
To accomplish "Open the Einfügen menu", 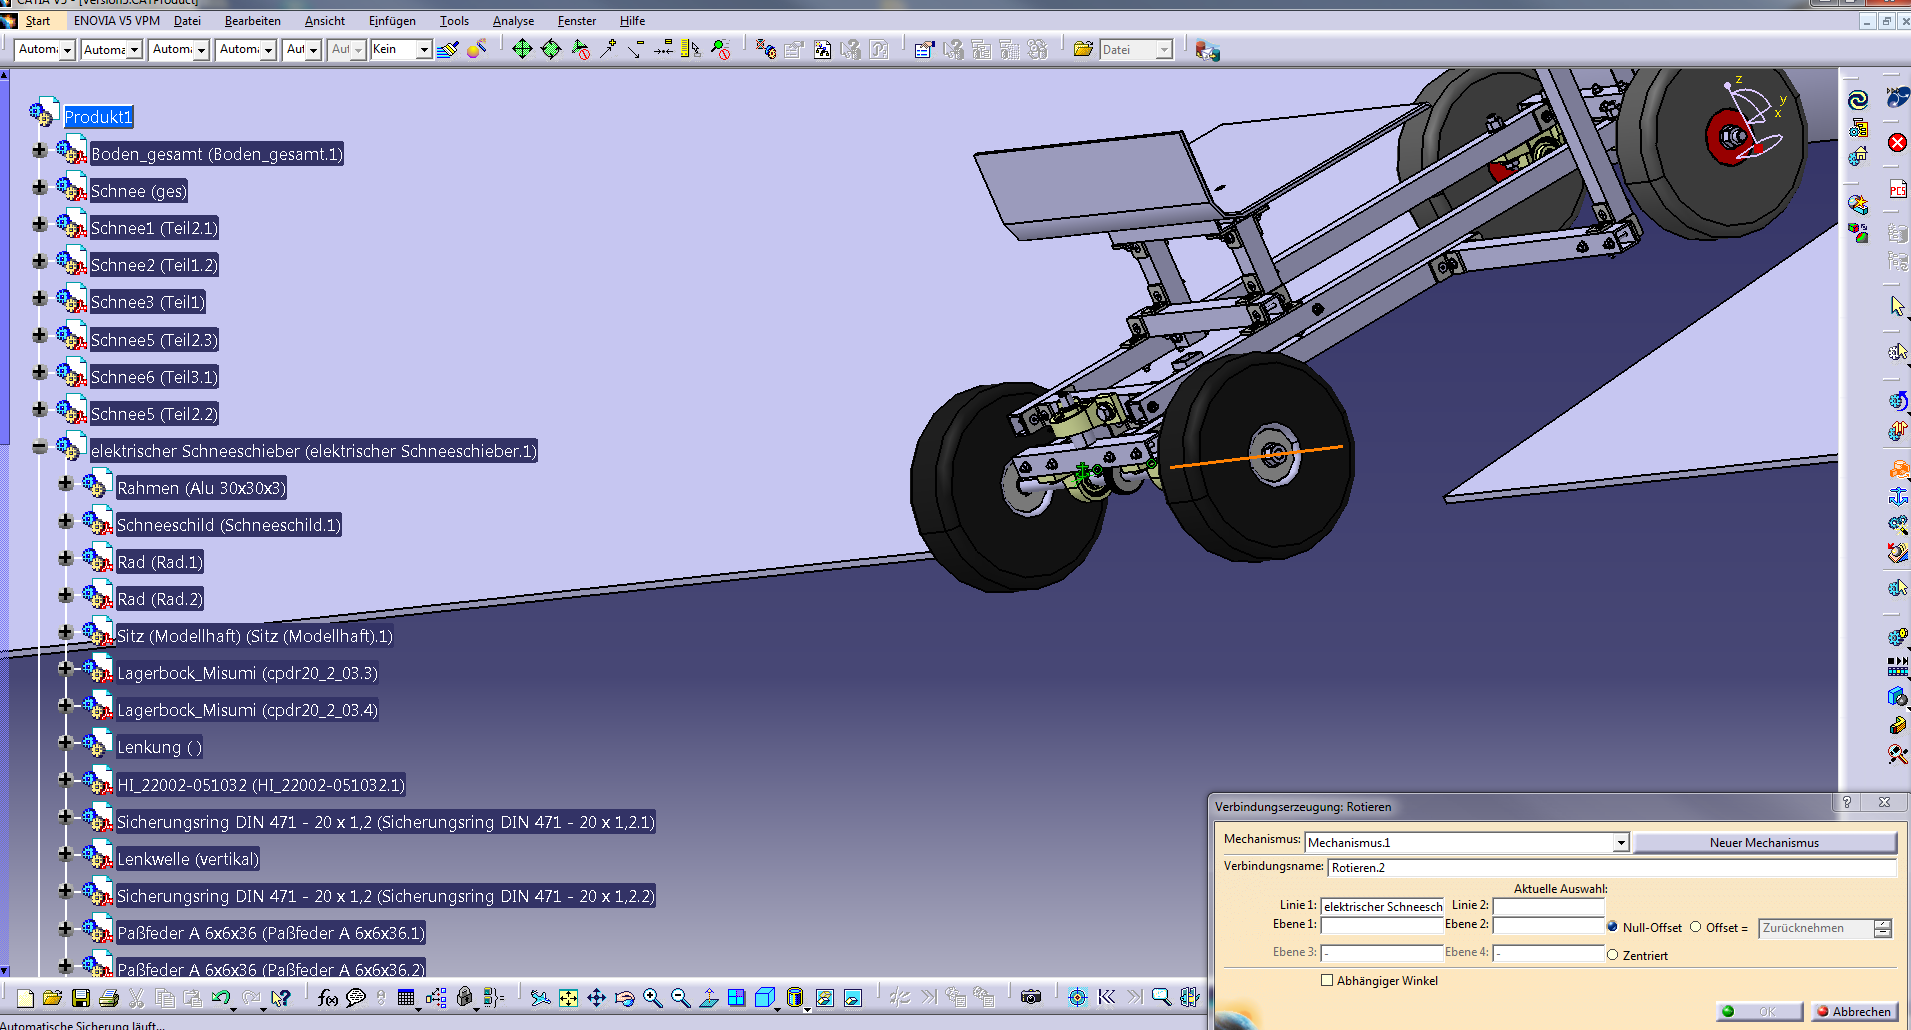I will [x=392, y=21].
